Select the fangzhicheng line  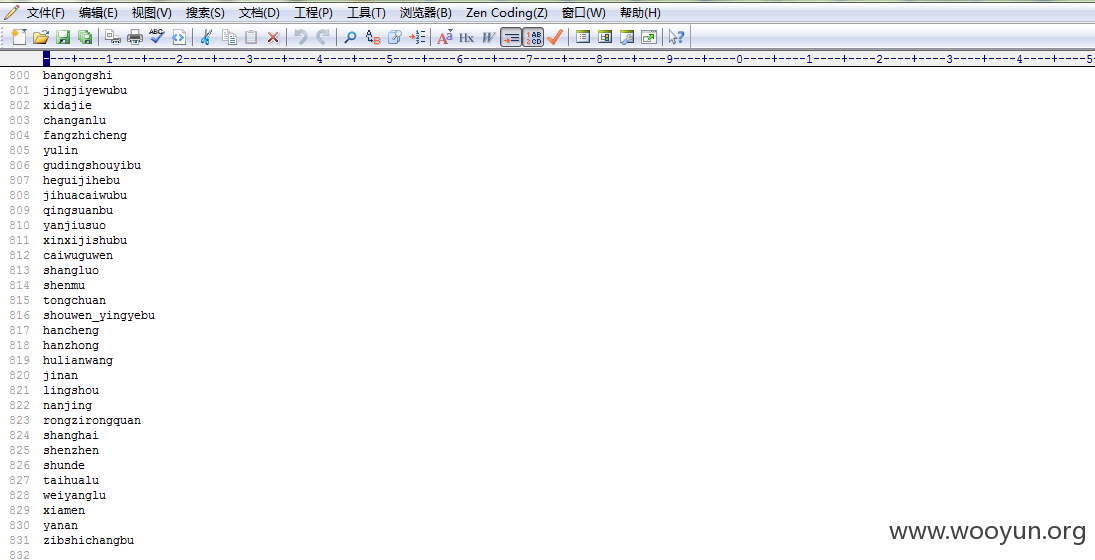(x=85, y=135)
